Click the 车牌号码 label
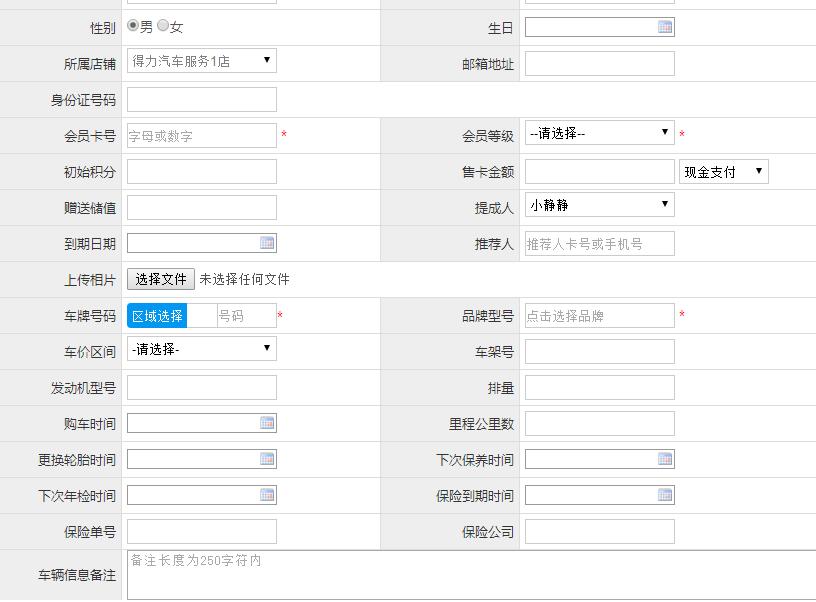 pyautogui.click(x=90, y=316)
